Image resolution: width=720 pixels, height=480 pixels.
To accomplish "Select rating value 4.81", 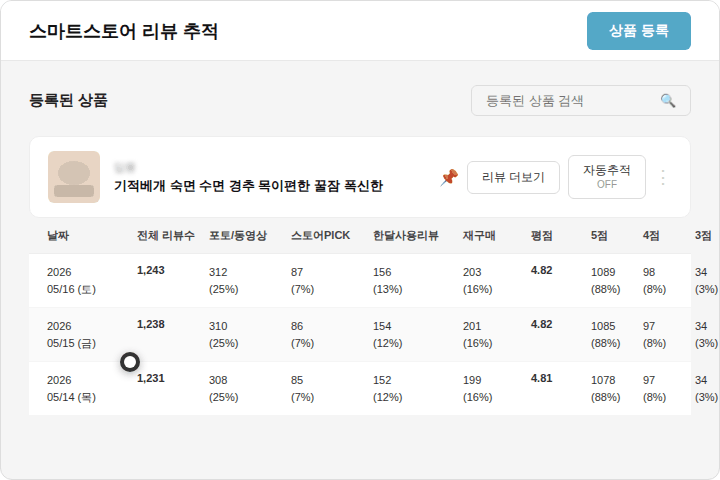I will tap(541, 378).
